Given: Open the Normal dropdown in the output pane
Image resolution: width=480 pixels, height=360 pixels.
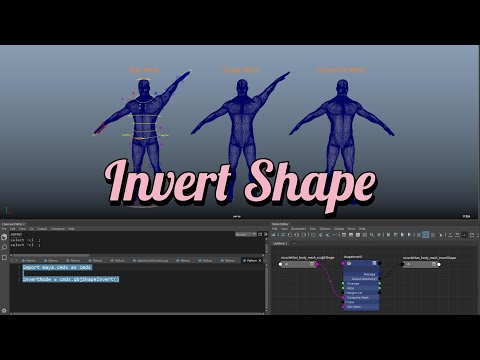Looking at the screenshot, I should 246,234.
